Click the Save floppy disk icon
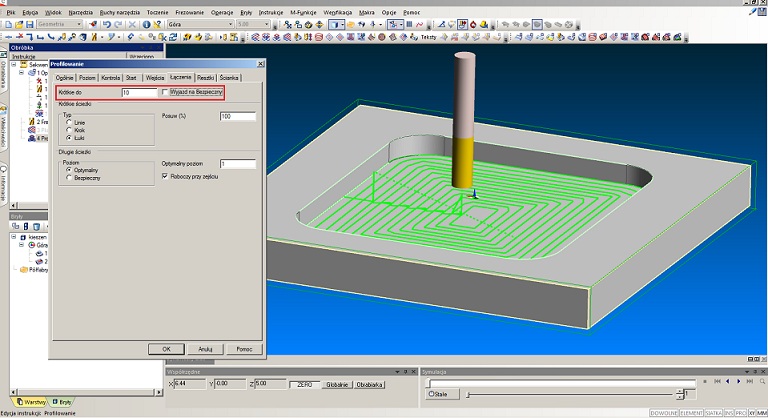 click(x=29, y=24)
